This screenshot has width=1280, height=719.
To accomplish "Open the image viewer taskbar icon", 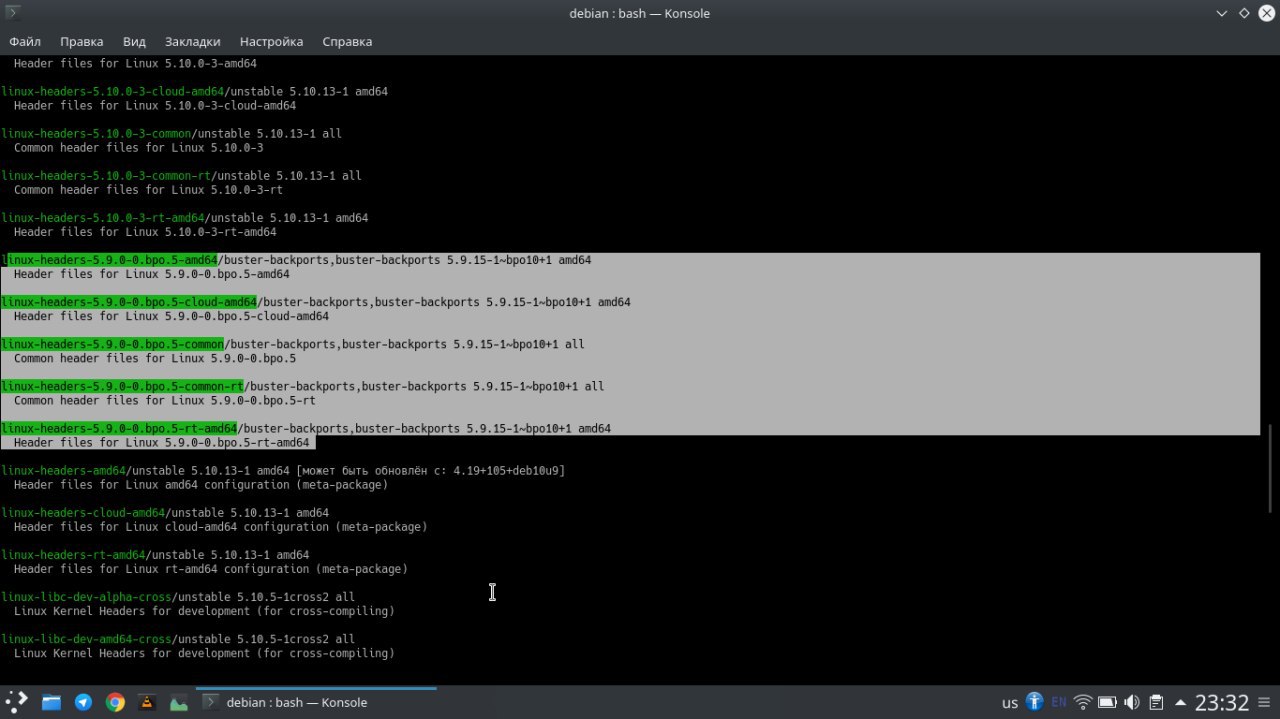I will click(x=179, y=702).
